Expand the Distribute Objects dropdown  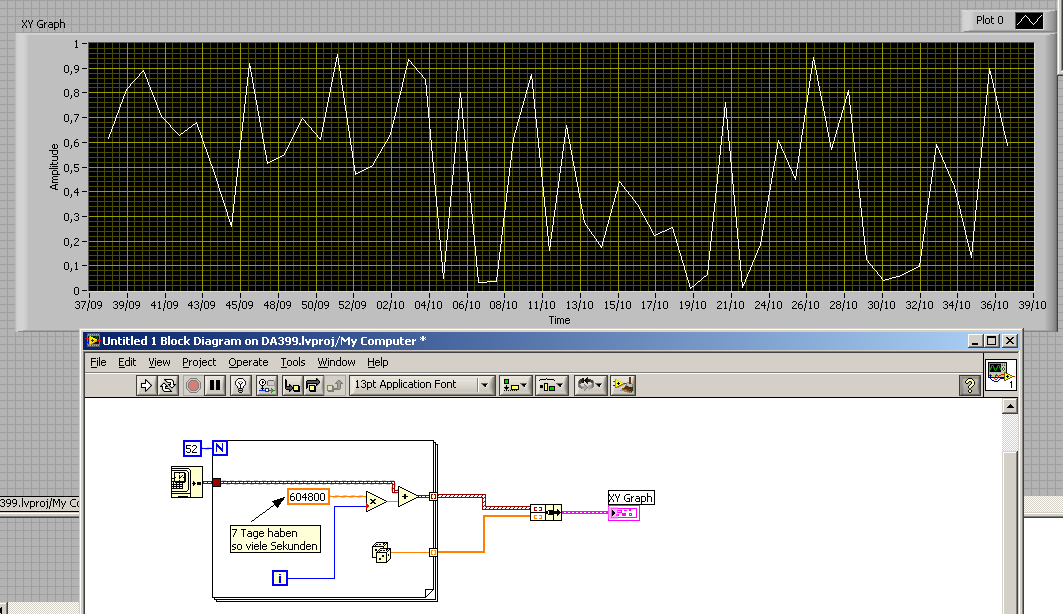tap(552, 385)
